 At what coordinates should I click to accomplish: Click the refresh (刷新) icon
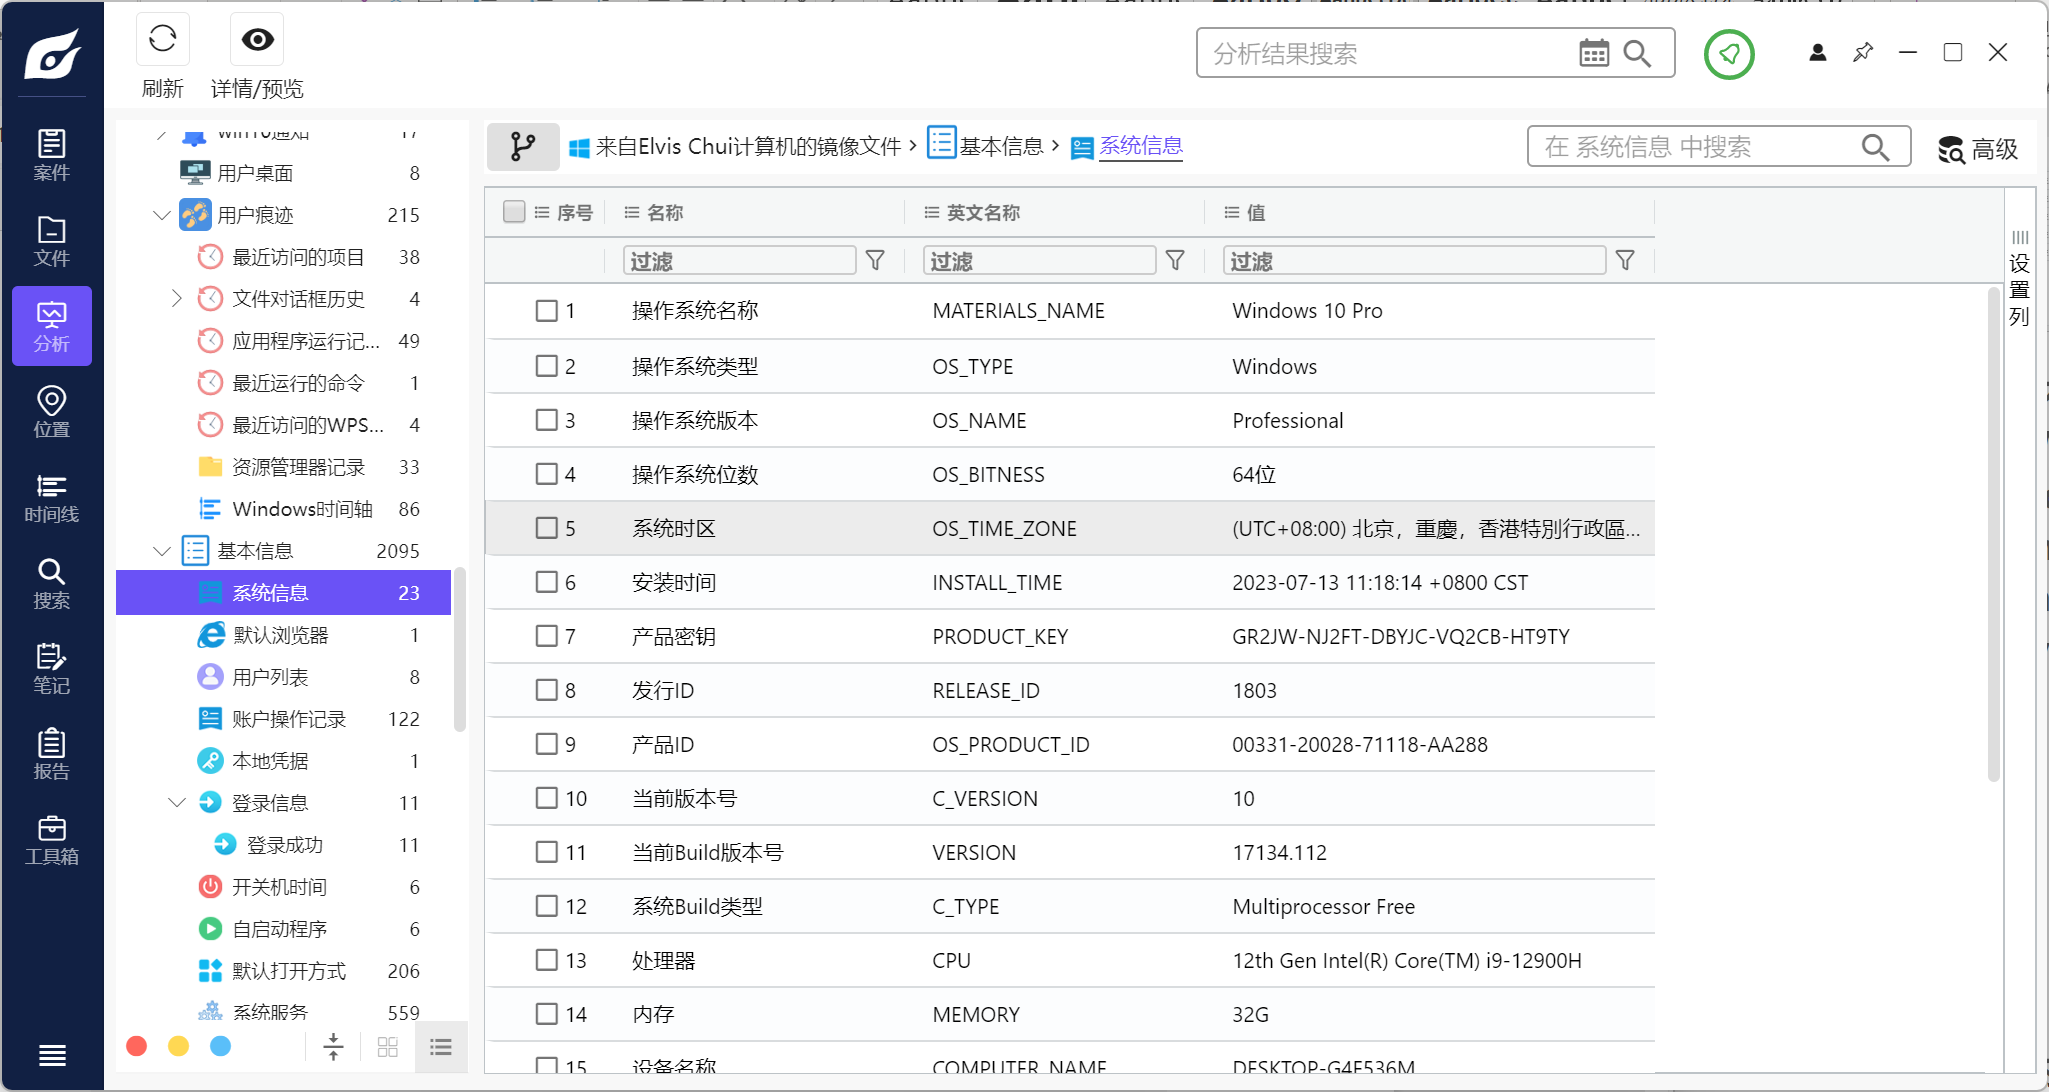pyautogui.click(x=162, y=40)
